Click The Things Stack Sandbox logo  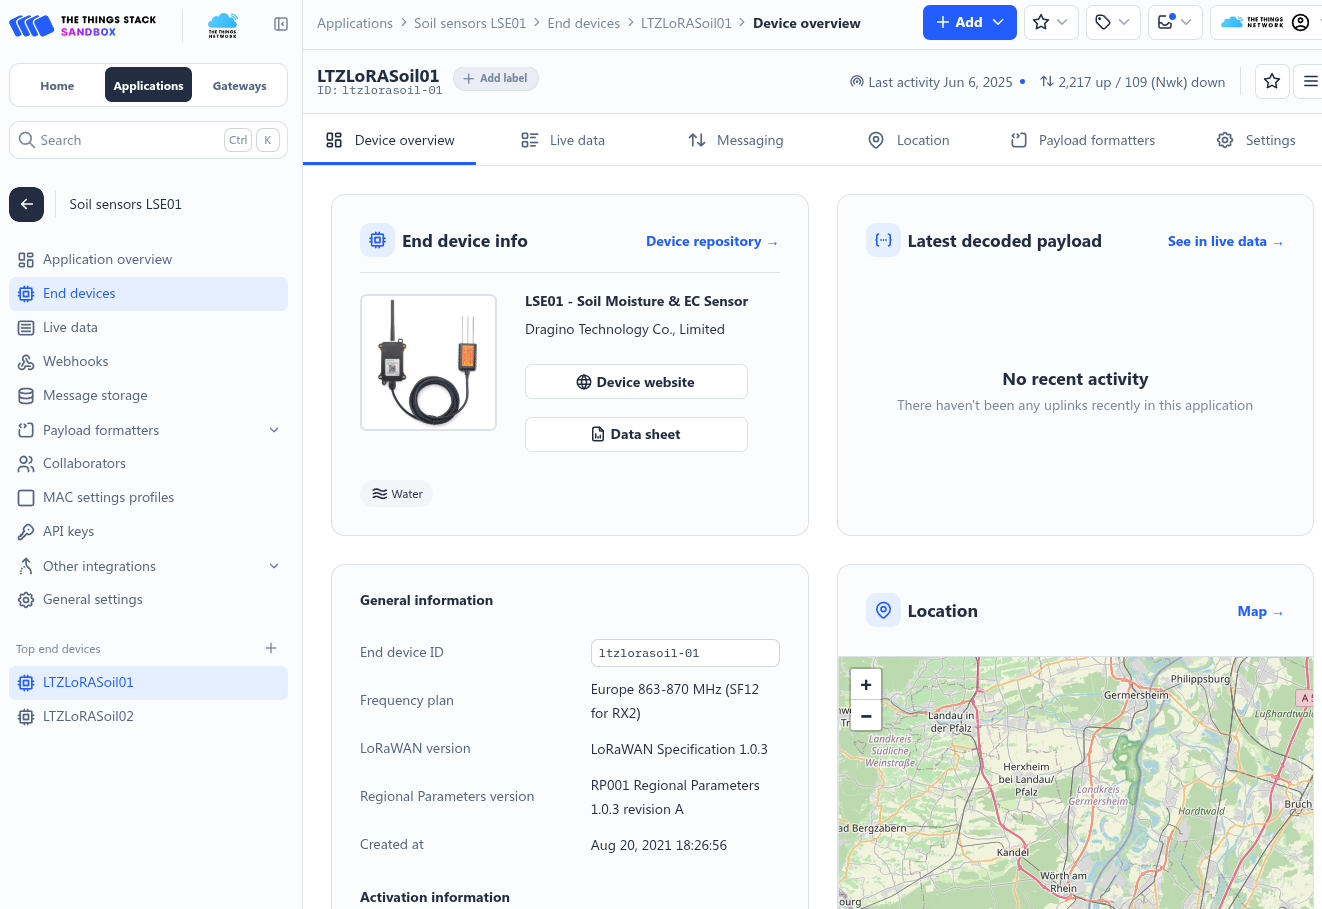point(83,25)
